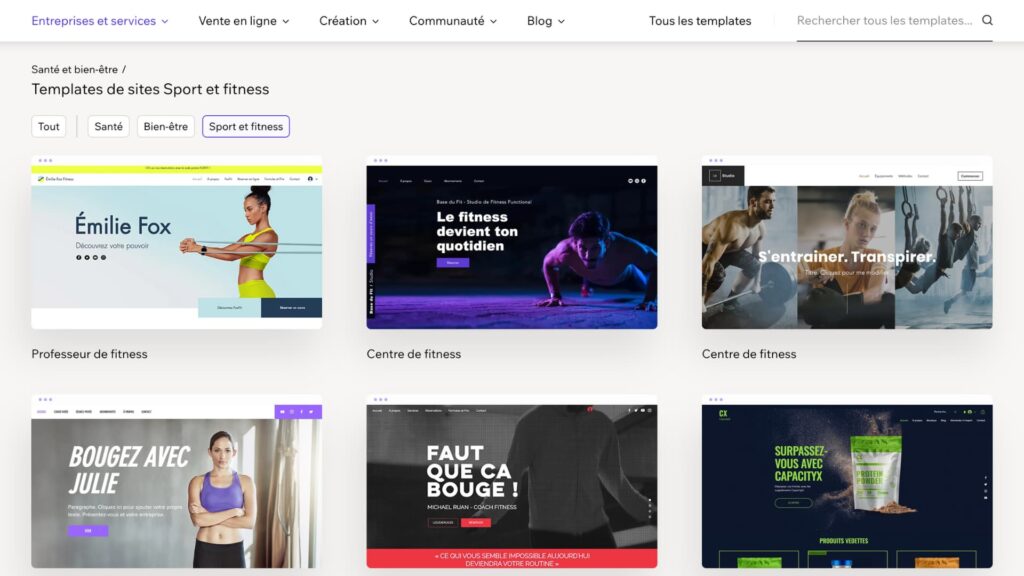Select the Tout filter
1024x576 pixels.
48,126
